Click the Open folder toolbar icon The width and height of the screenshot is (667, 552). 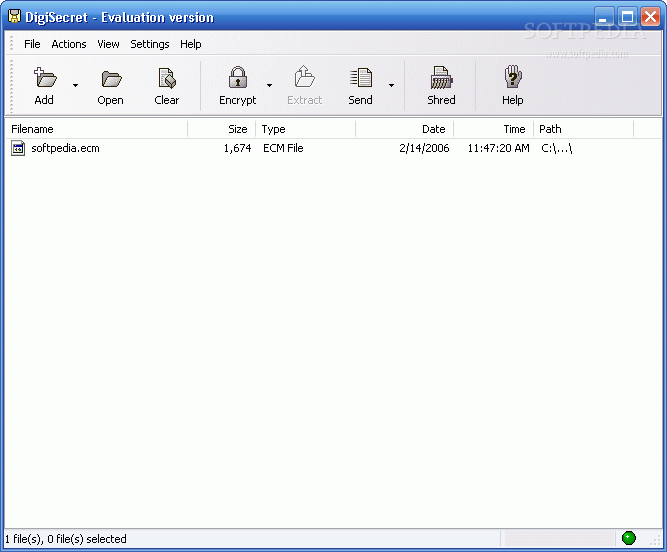coord(111,79)
